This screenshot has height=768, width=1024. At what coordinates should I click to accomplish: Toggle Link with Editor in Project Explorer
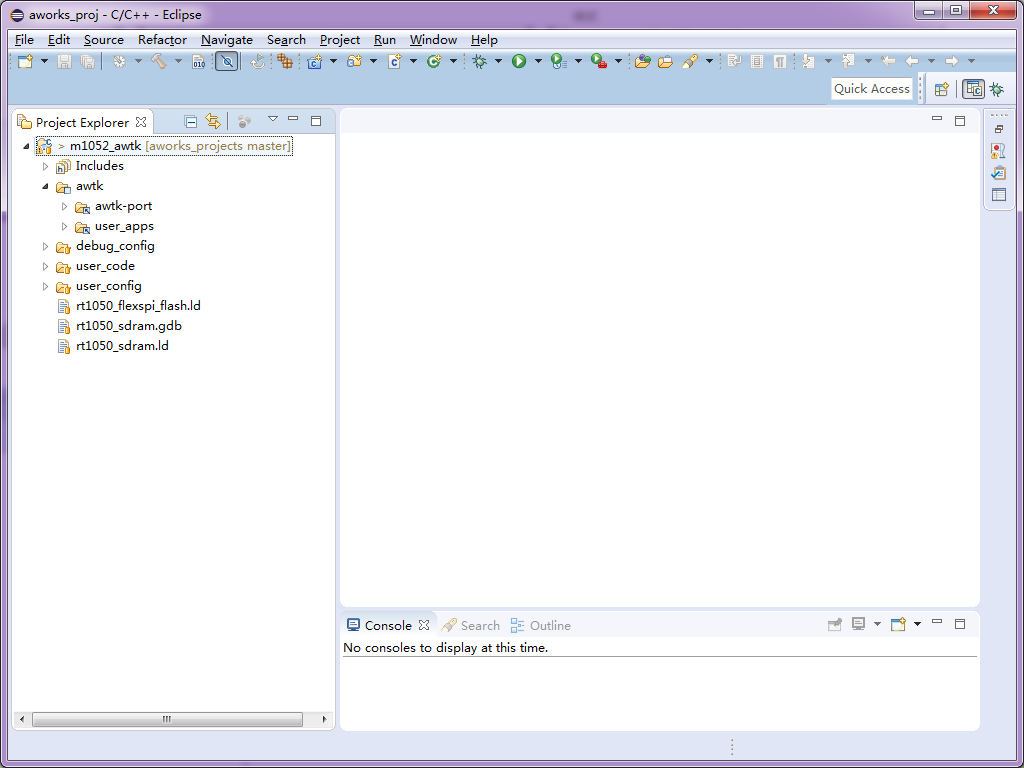(212, 122)
